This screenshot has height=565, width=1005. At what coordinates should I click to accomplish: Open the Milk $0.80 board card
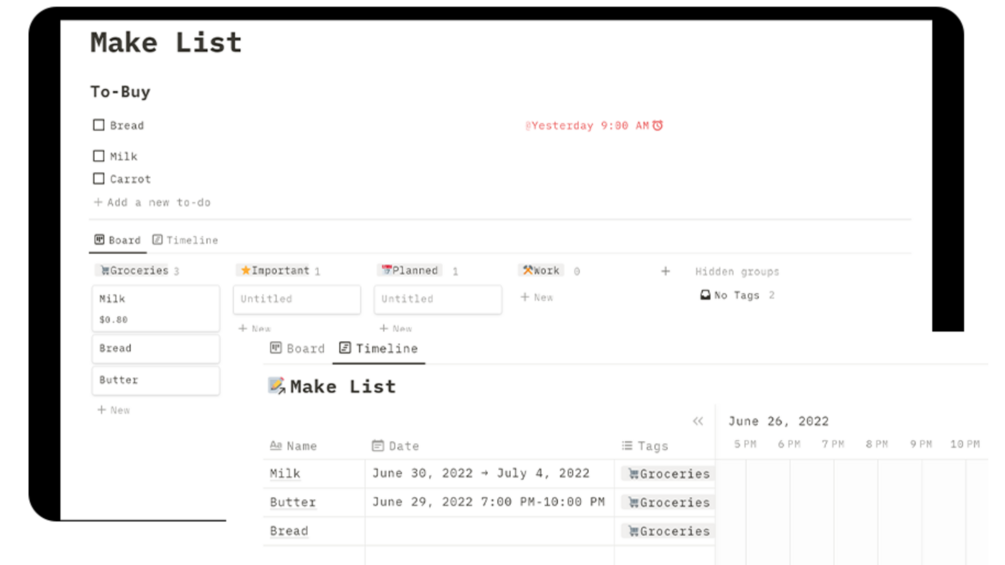[x=156, y=308]
